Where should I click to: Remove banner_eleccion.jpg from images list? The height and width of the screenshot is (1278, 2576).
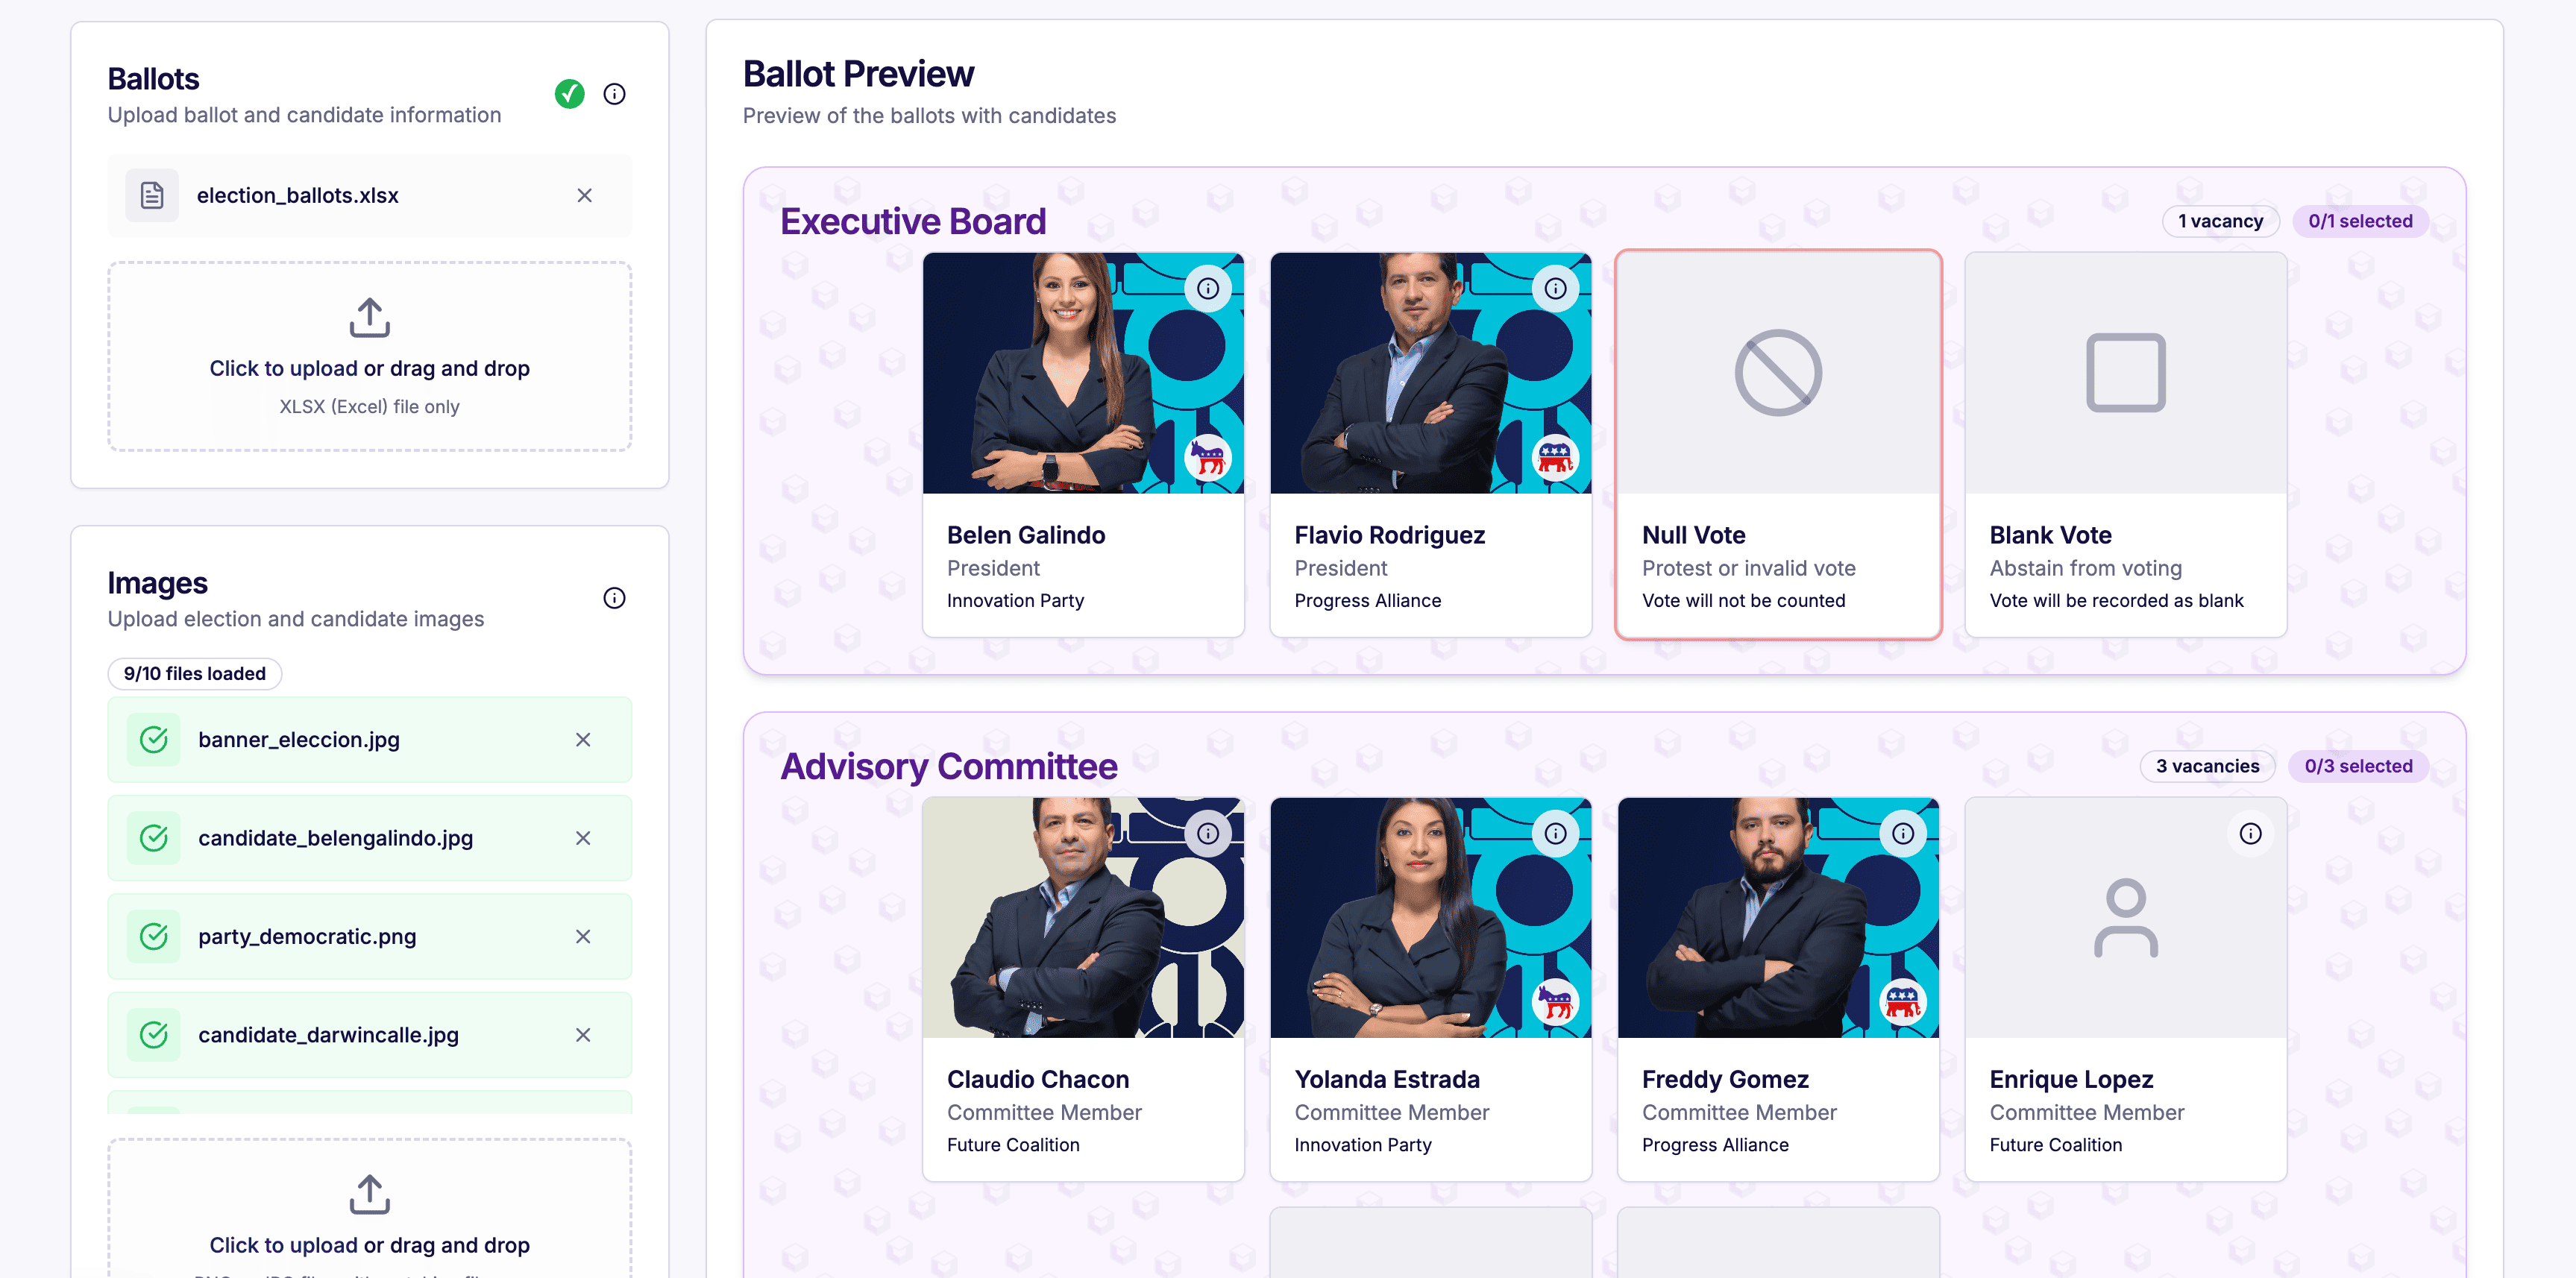pos(583,740)
